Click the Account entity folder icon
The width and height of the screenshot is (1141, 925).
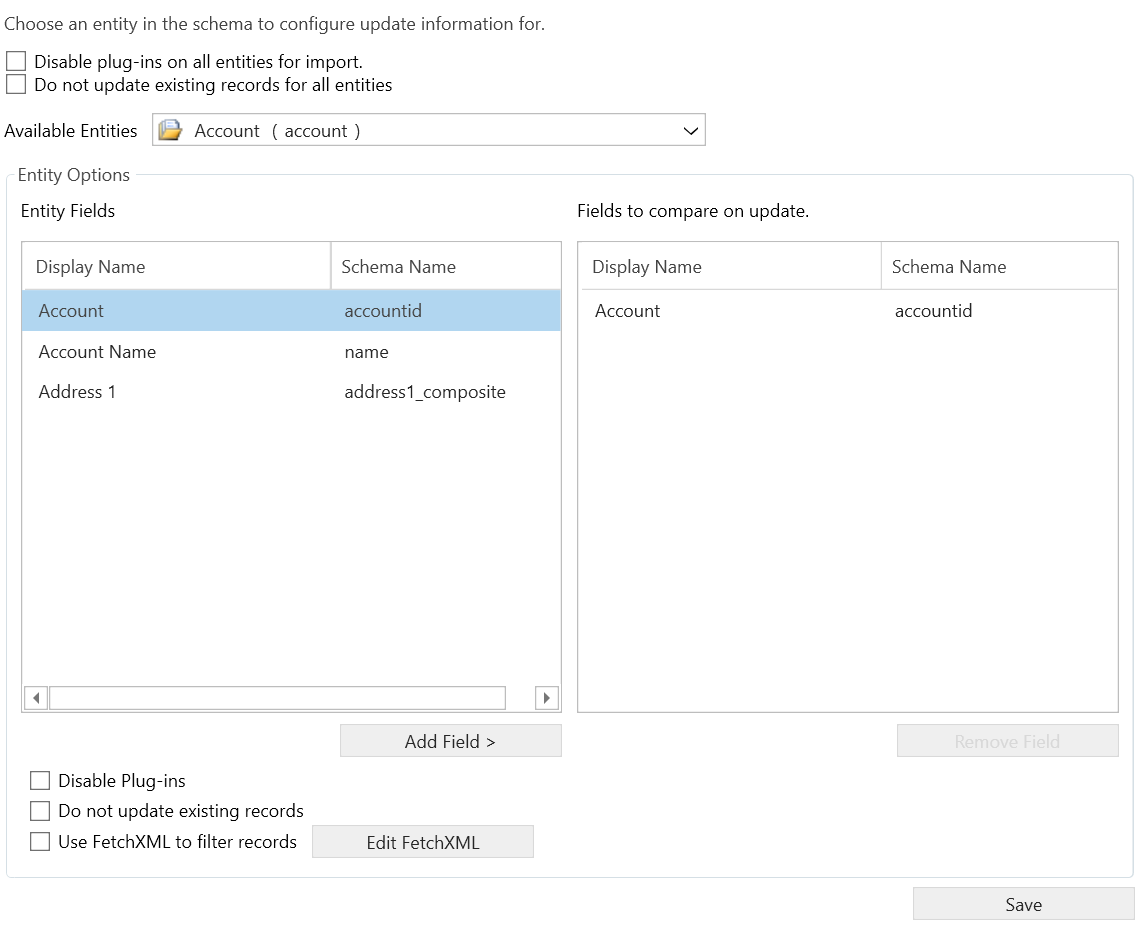(x=170, y=130)
